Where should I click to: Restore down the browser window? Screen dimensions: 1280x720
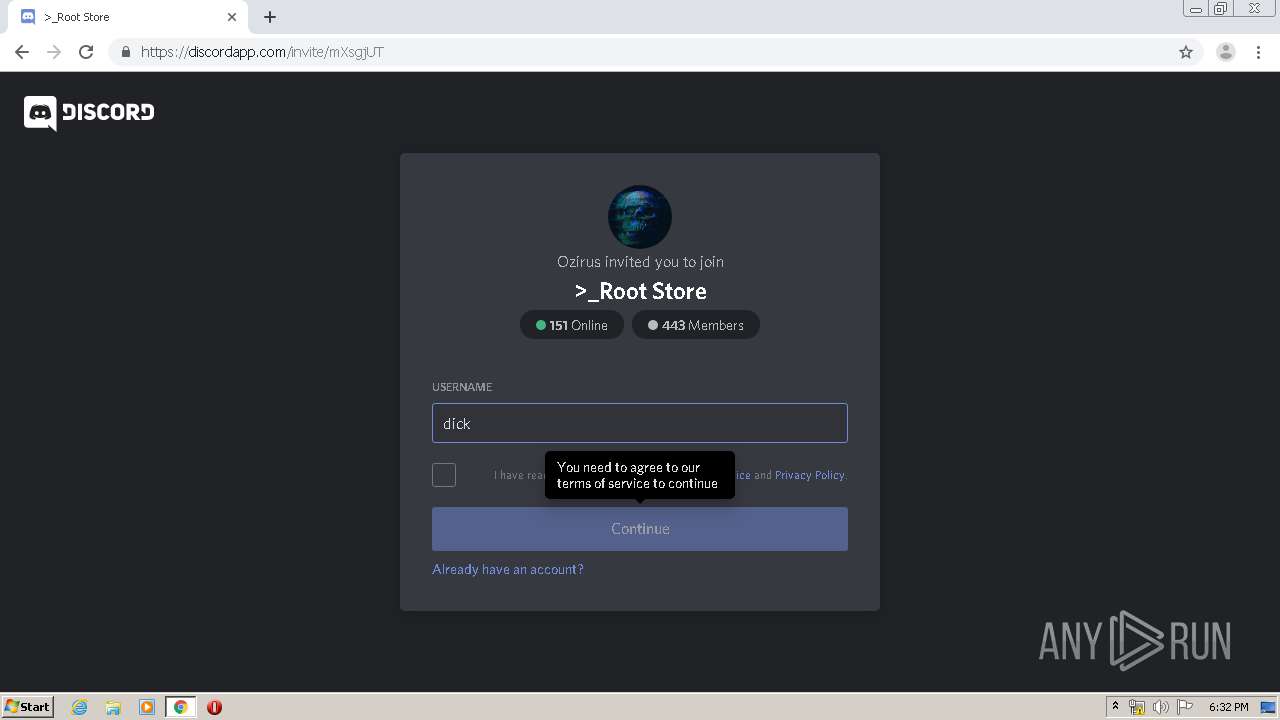(x=1221, y=8)
